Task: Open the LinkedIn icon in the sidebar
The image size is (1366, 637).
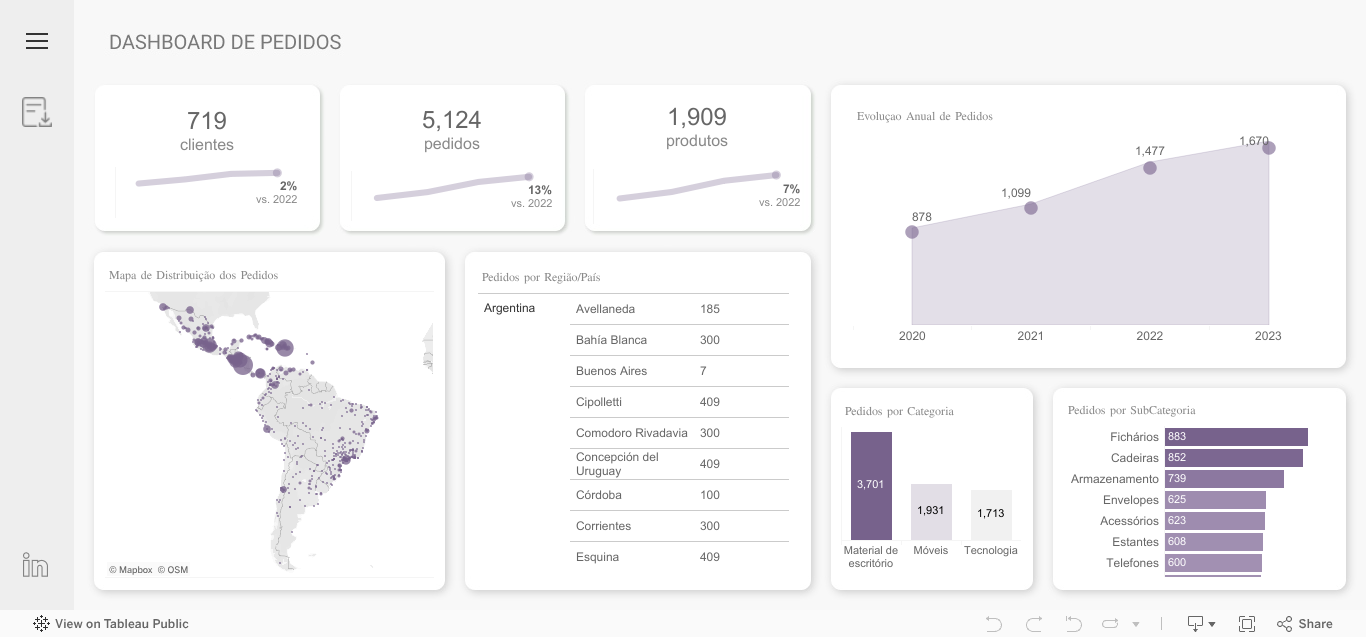Action: tap(35, 564)
